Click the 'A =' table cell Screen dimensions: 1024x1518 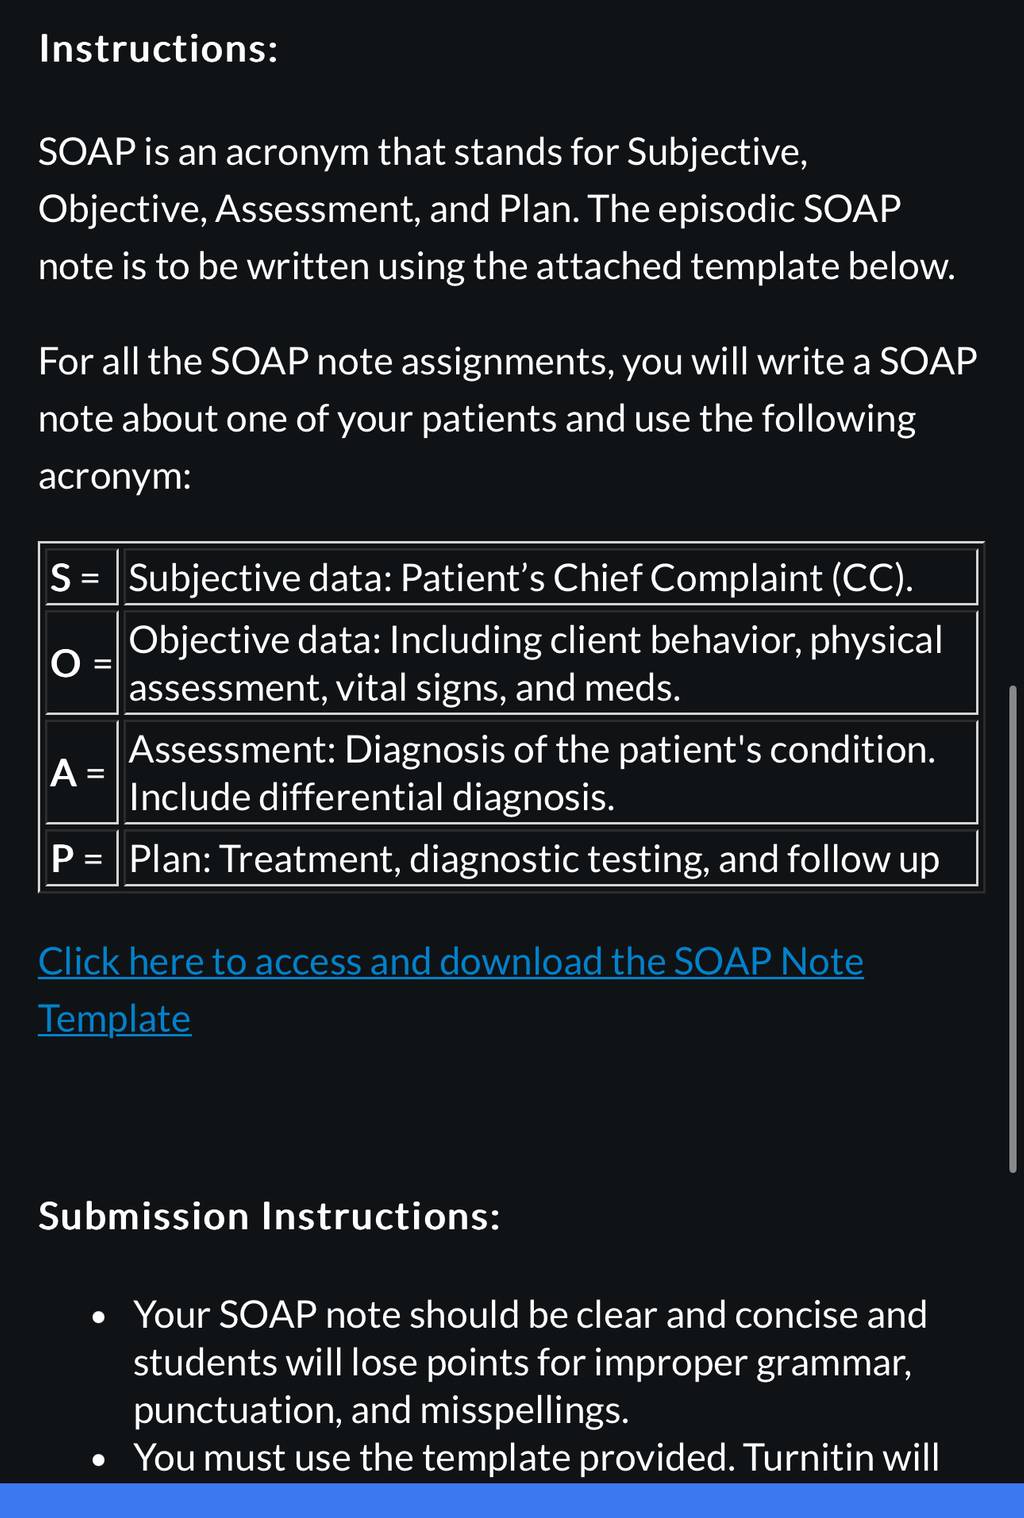point(80,772)
